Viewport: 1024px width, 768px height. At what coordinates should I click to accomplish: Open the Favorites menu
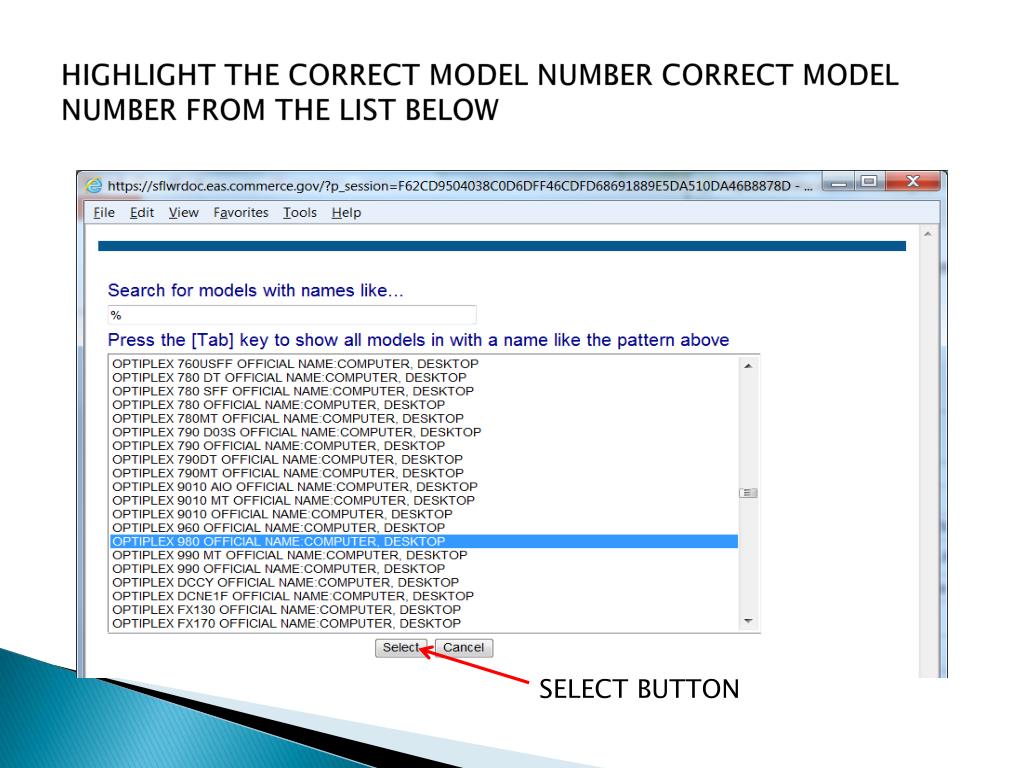pyautogui.click(x=241, y=212)
